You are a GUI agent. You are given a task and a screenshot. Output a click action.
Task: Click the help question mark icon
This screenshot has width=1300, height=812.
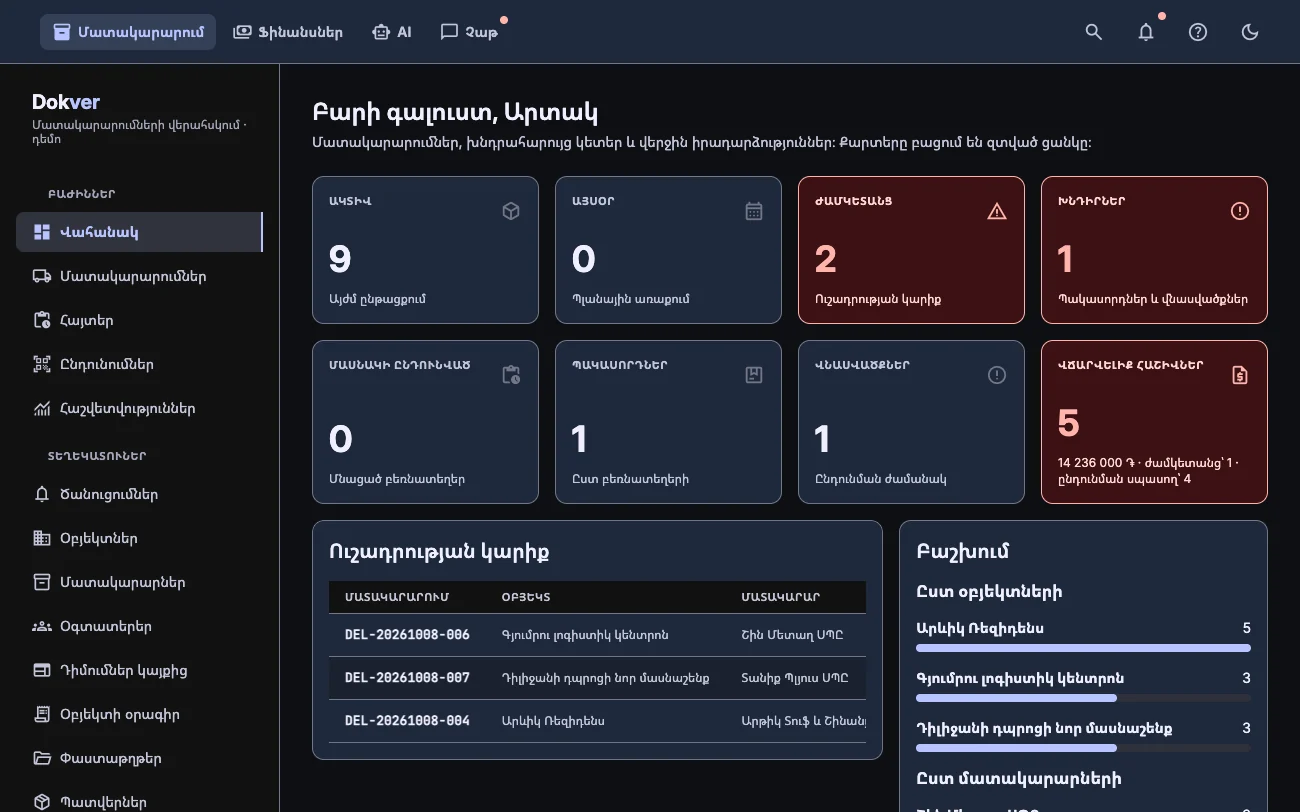[1198, 32]
